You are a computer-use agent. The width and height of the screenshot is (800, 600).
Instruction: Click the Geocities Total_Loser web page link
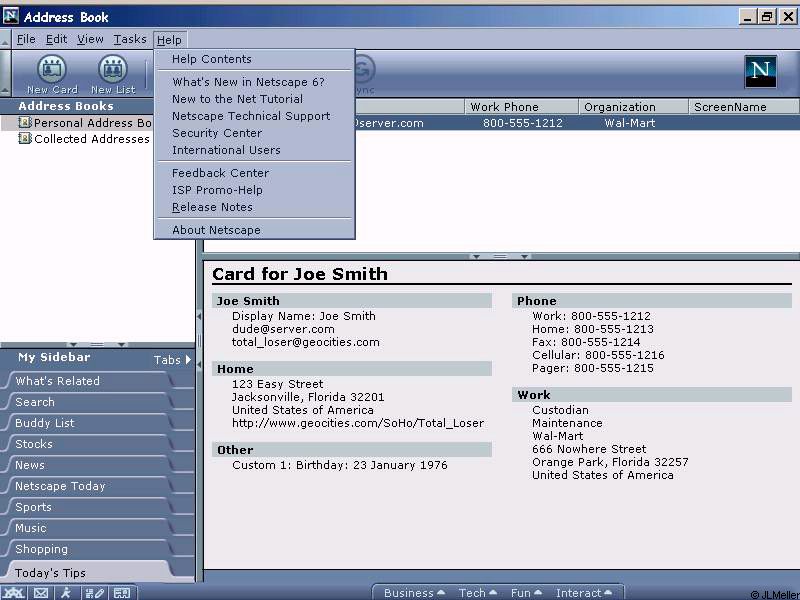pyautogui.click(x=358, y=423)
